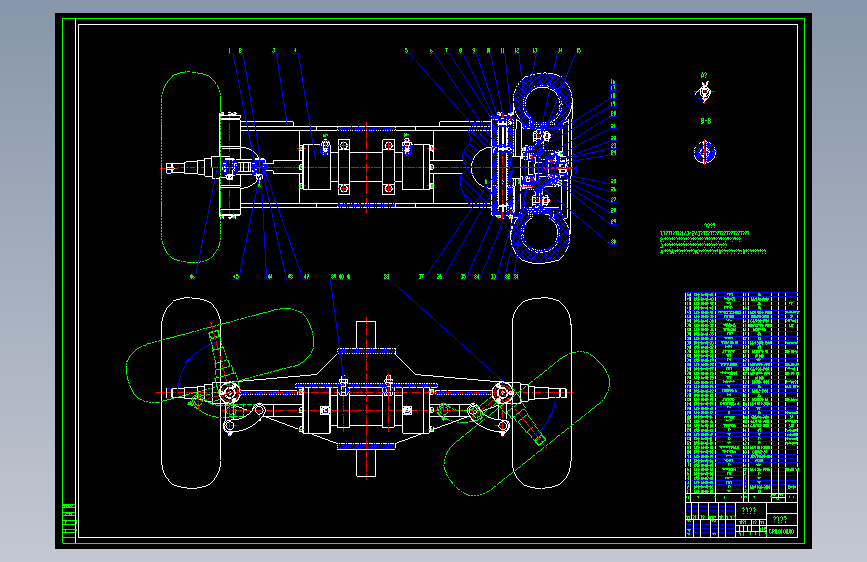Click left white wheel outline, bottom view
This screenshot has height=562, width=867.
[x=191, y=393]
